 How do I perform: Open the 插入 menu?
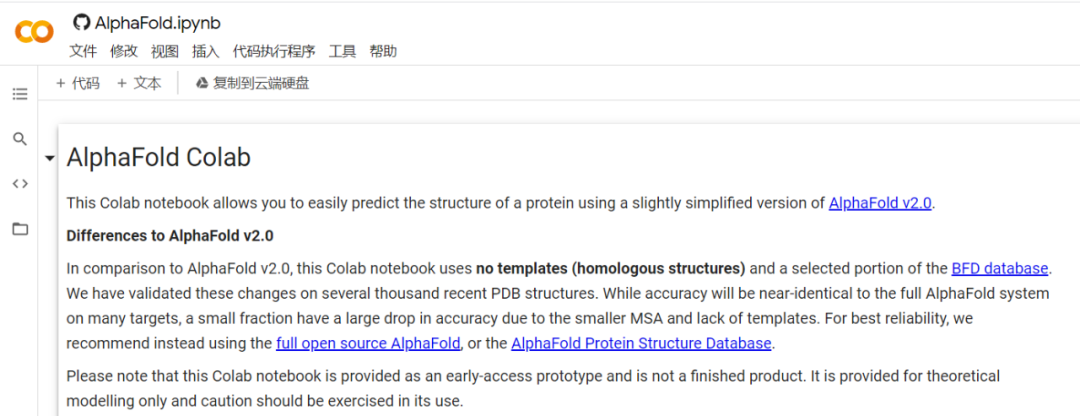point(206,52)
